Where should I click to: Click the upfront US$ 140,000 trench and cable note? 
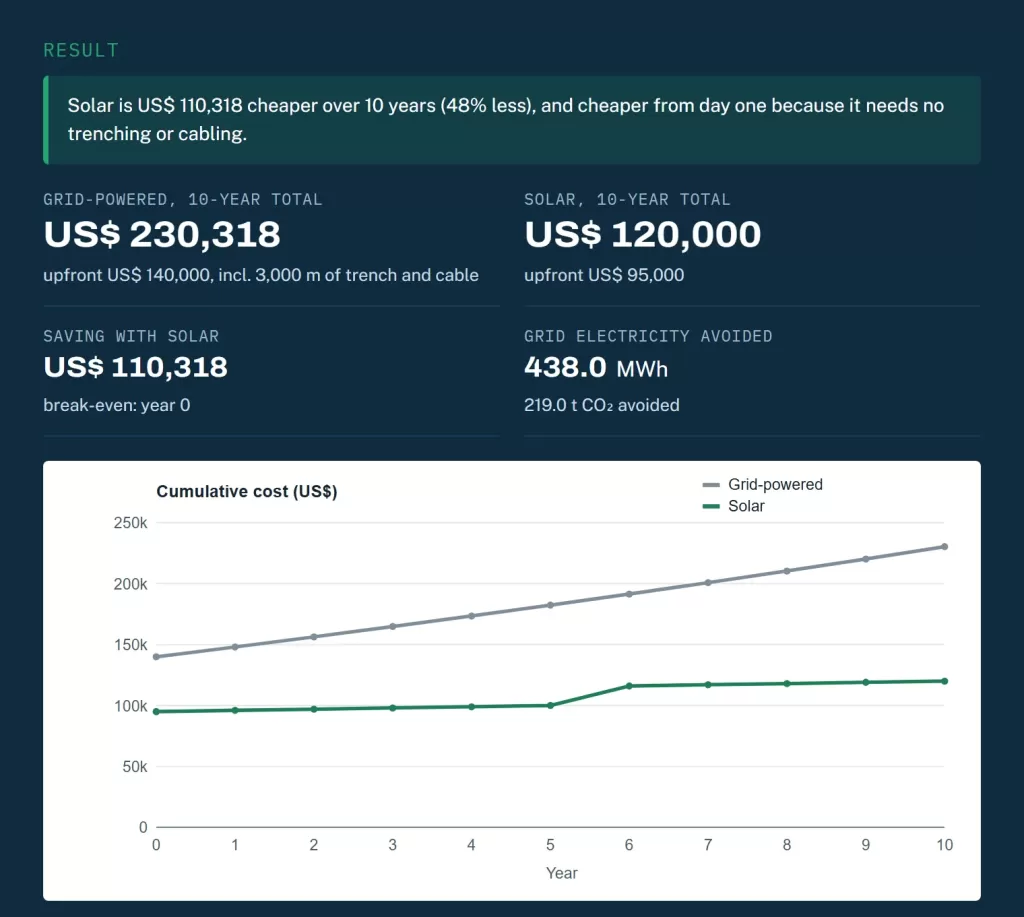(x=261, y=275)
